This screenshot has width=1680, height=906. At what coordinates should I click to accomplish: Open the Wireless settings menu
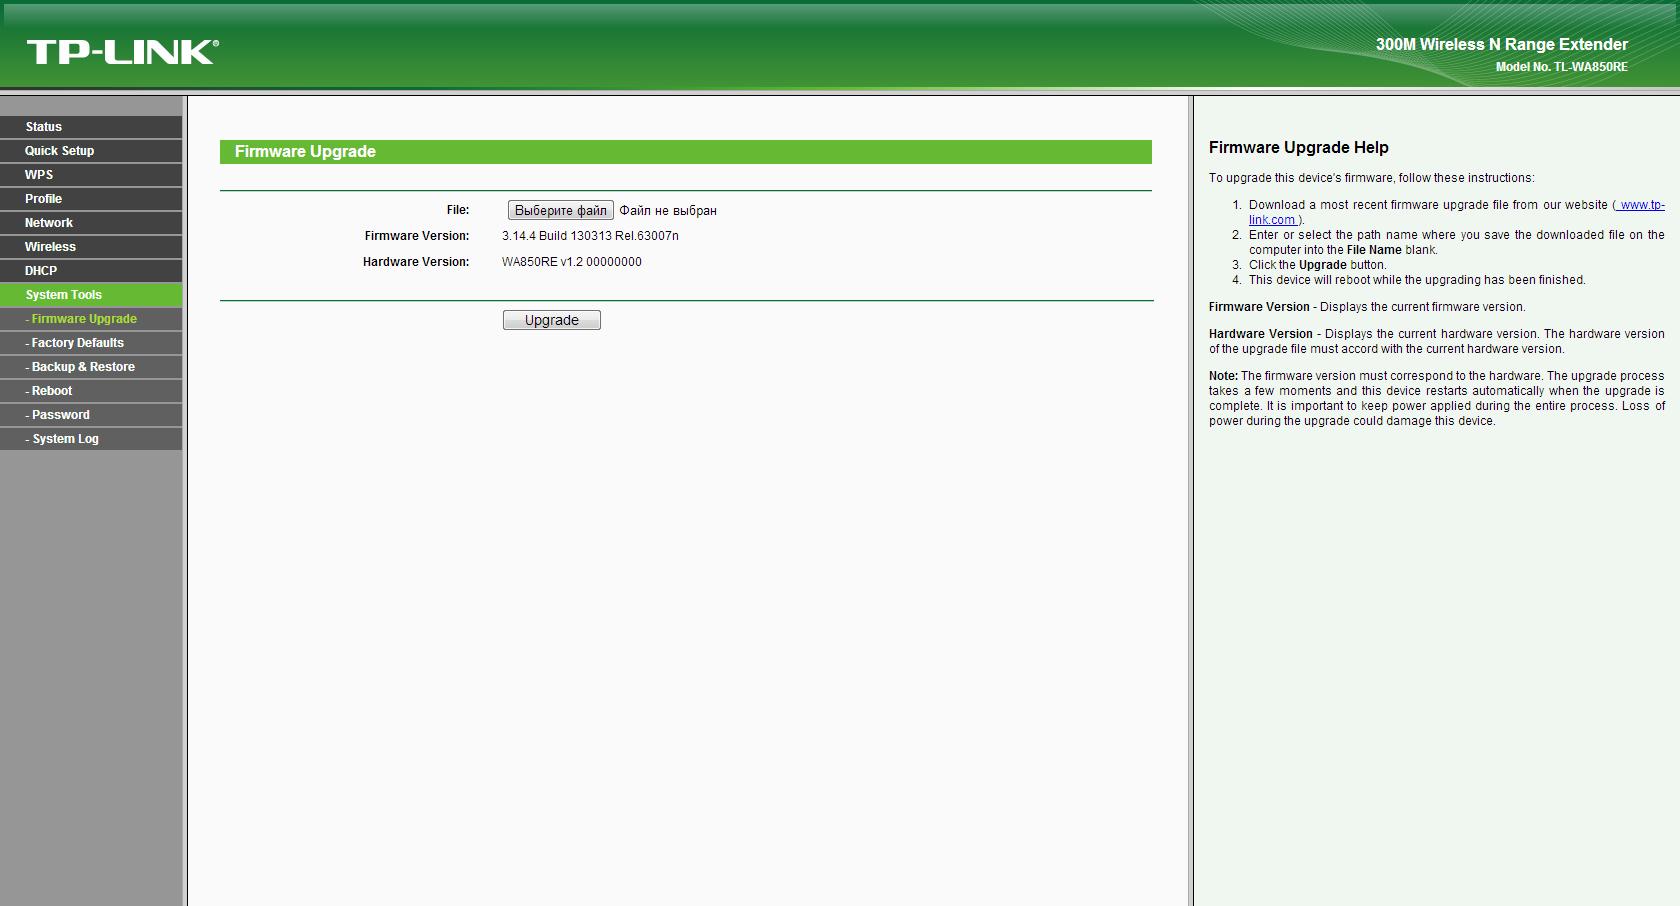[91, 247]
